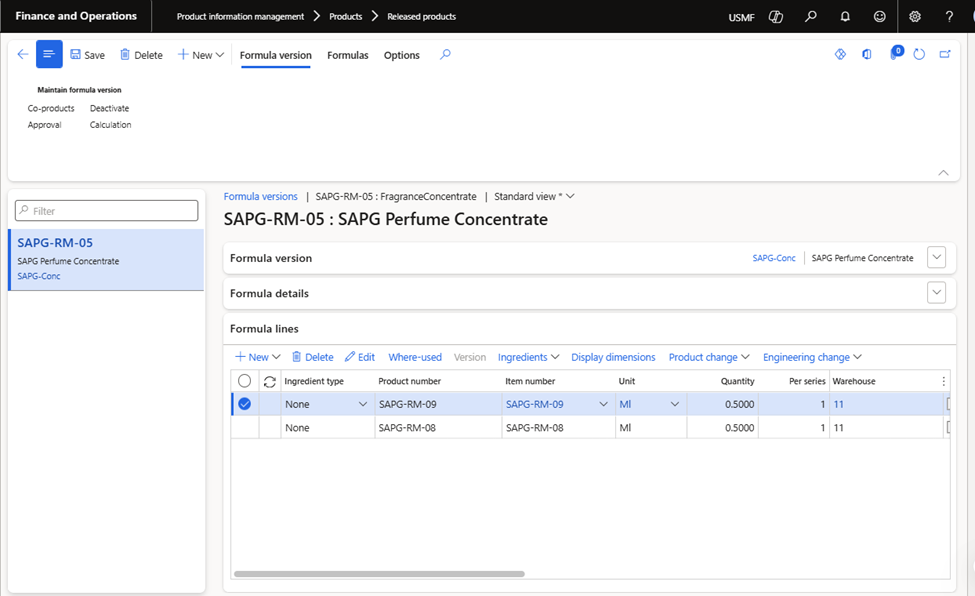Expand the Formula details fasttab
Viewport: 975px width, 596px height.
point(936,292)
